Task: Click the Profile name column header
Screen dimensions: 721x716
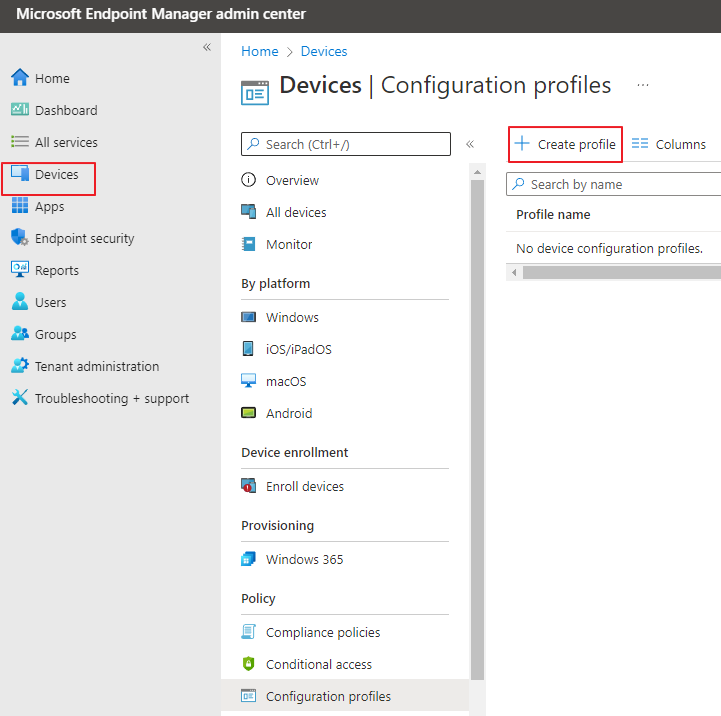Action: [x=553, y=214]
